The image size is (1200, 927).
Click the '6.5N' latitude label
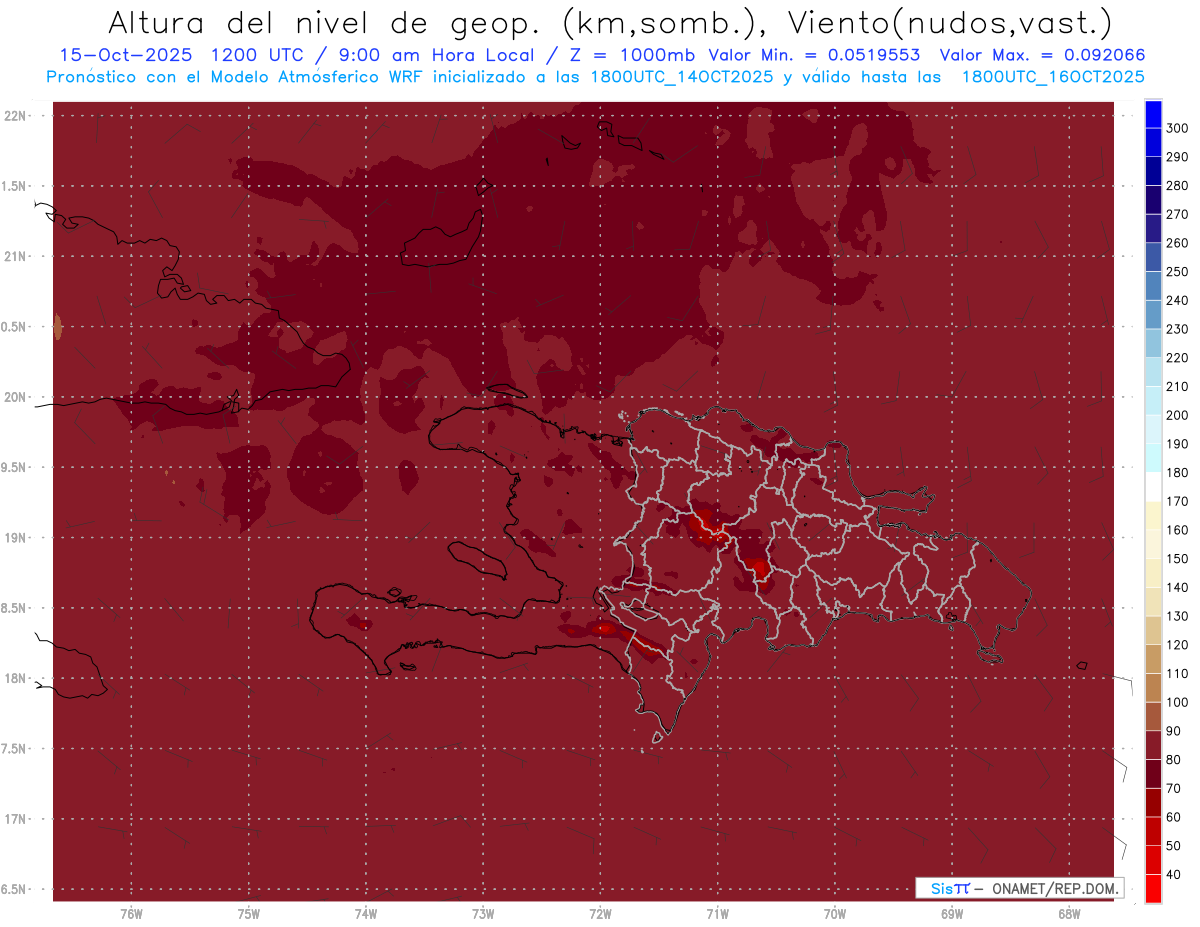15,890
